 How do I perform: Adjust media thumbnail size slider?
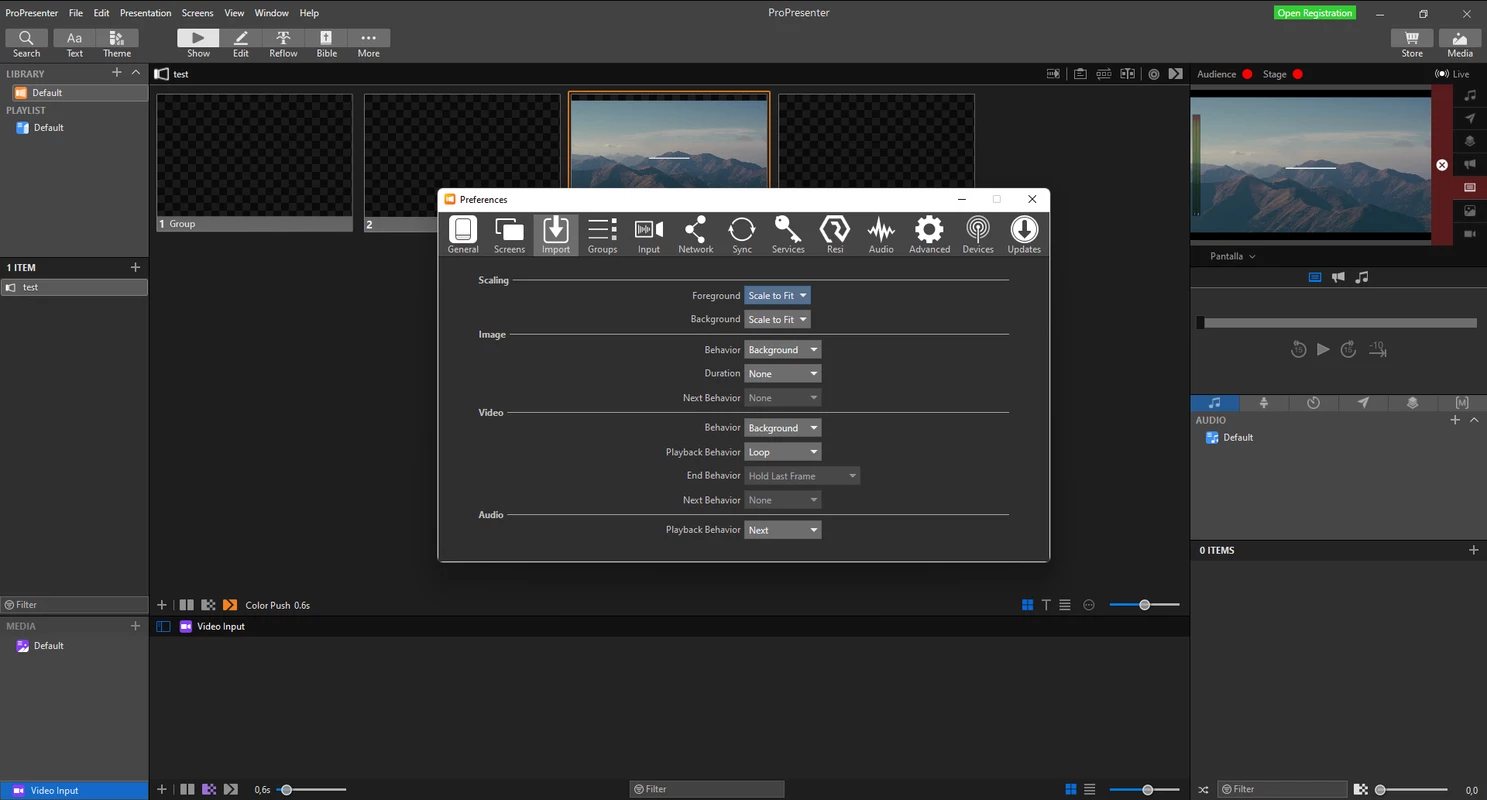coord(1147,790)
